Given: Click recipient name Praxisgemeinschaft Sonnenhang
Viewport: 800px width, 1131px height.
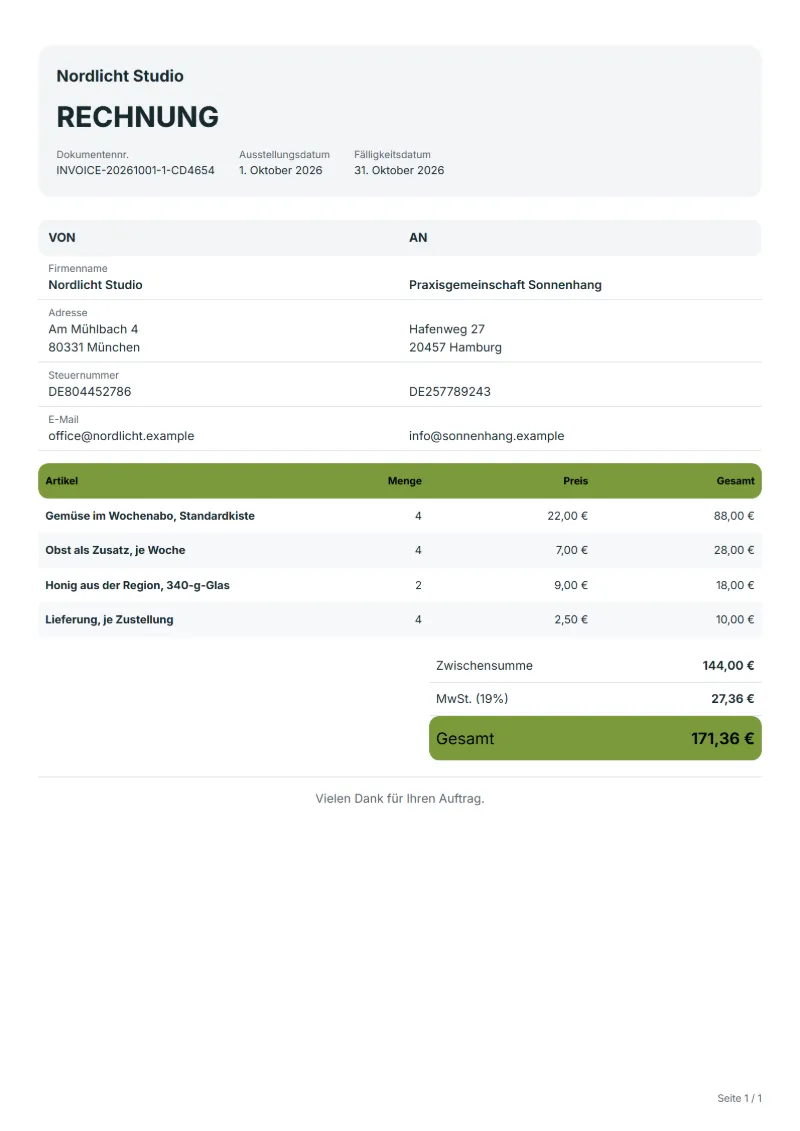Looking at the screenshot, I should (x=505, y=285).
